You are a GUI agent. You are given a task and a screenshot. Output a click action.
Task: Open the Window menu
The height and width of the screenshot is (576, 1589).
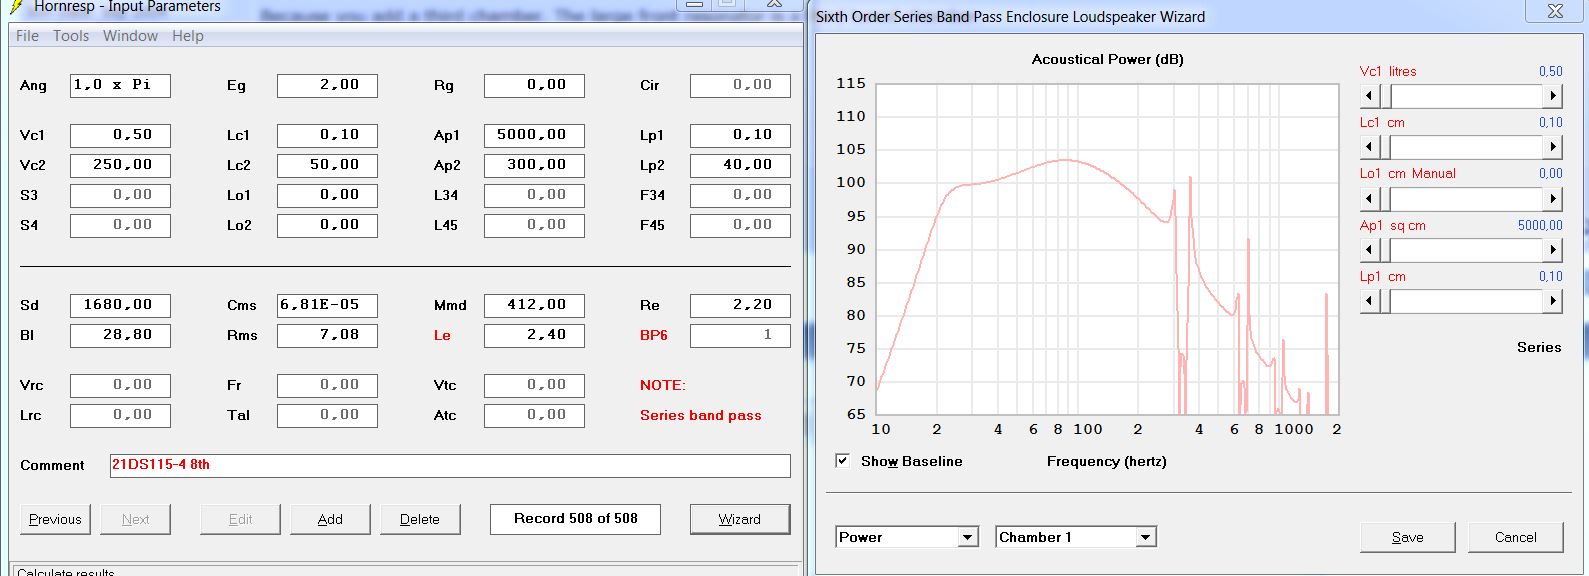pos(130,36)
